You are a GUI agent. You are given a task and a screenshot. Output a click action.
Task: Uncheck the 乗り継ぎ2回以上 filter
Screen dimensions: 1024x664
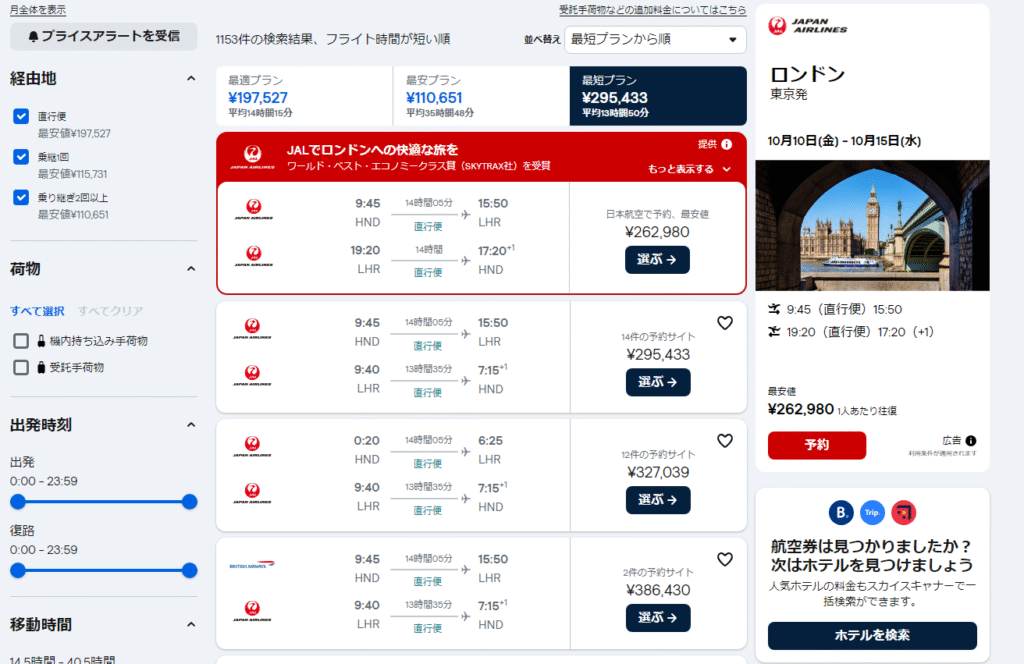point(21,197)
